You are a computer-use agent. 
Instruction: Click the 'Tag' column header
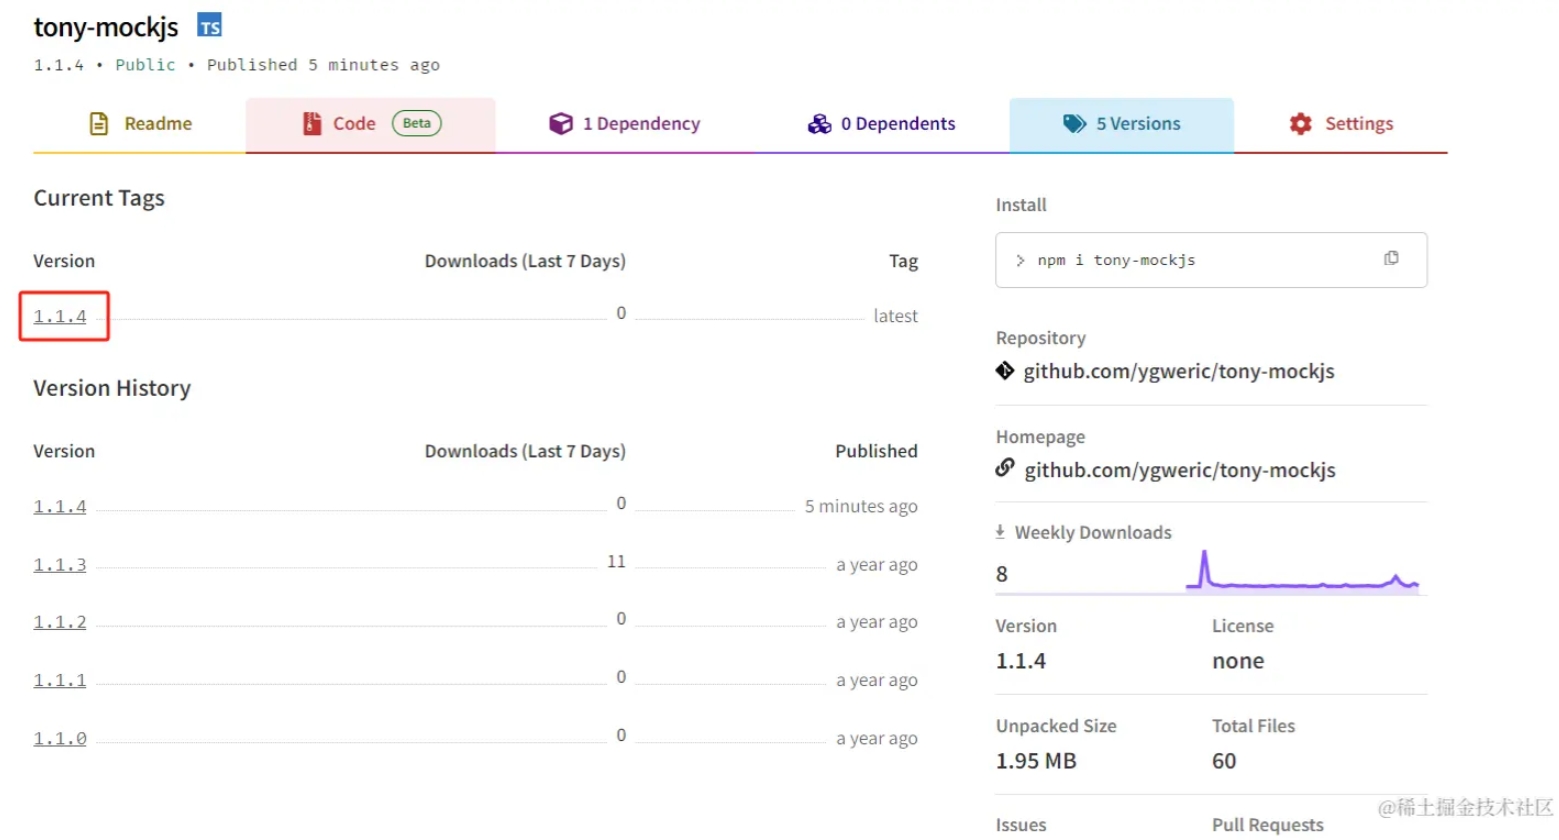(x=903, y=261)
